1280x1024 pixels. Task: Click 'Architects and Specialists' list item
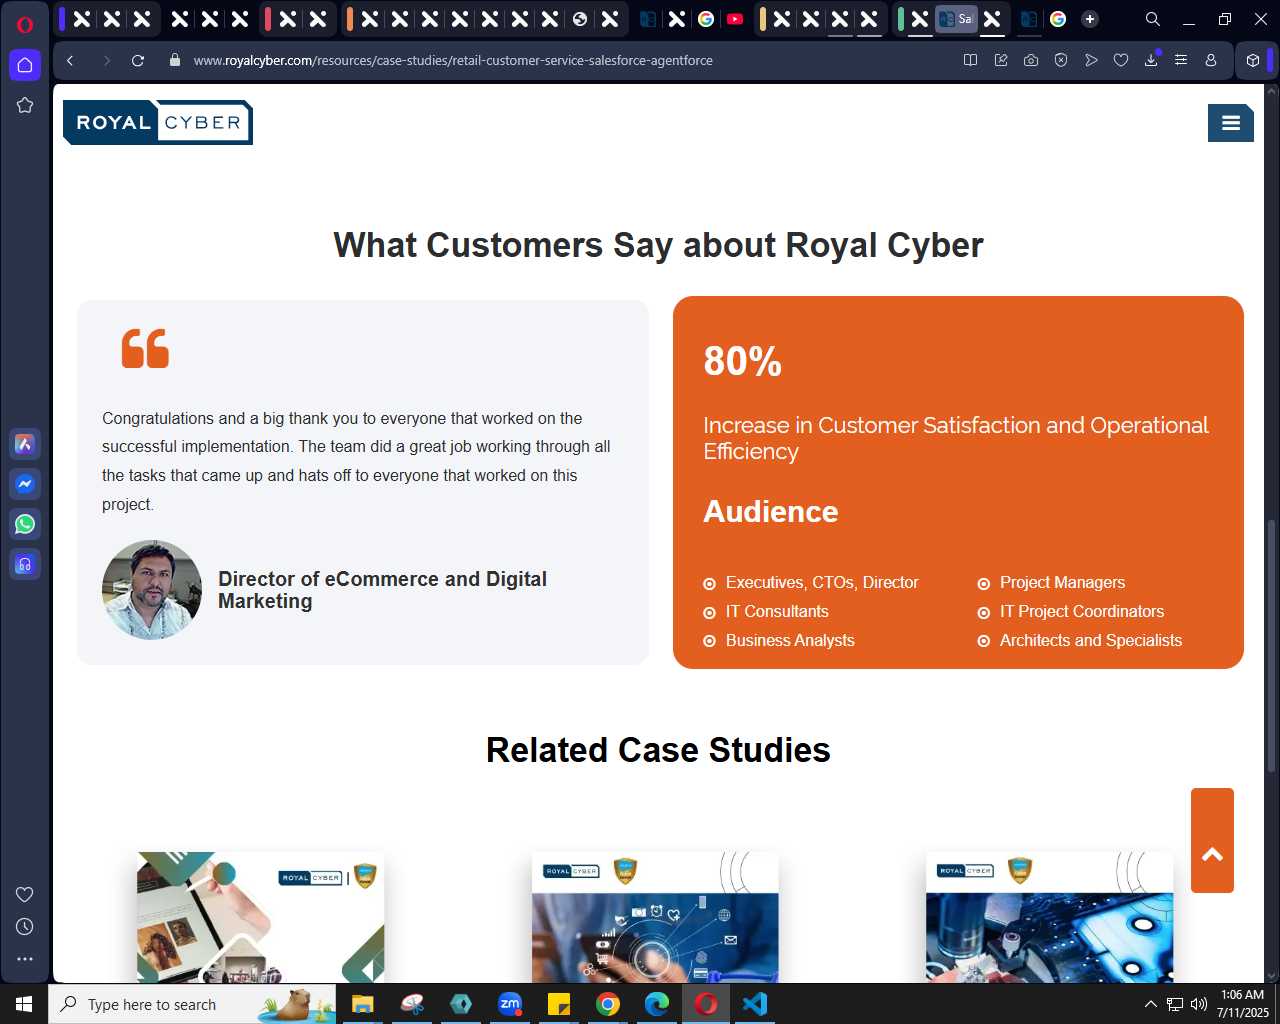click(1091, 640)
